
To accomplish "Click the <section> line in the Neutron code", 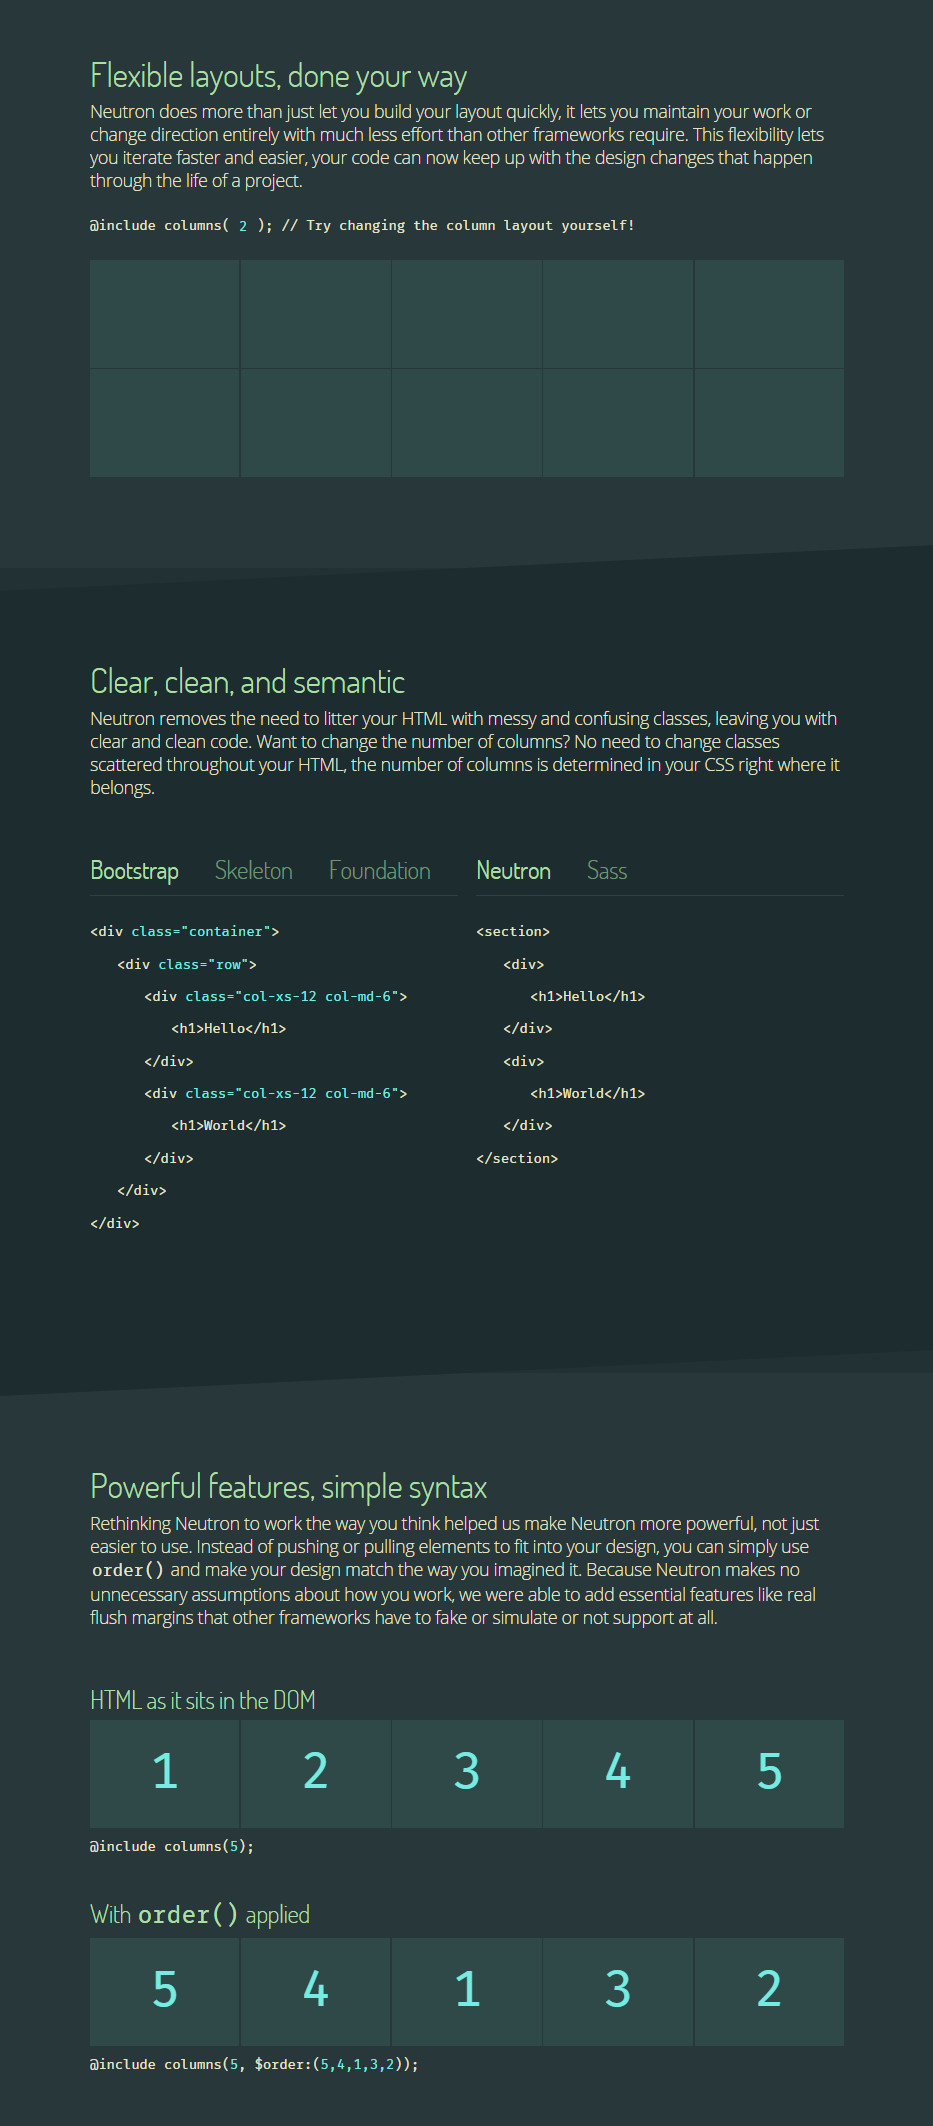I will click(513, 931).
